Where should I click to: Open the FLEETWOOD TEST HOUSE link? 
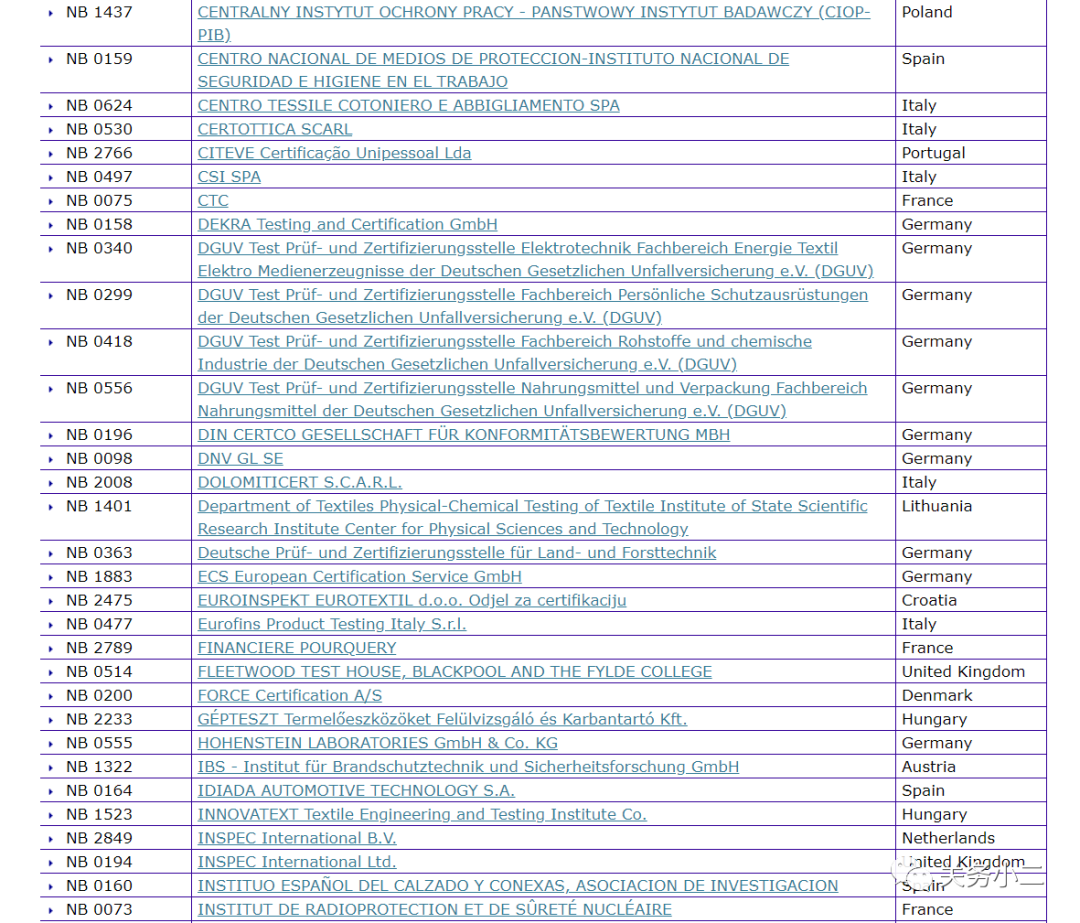(454, 672)
